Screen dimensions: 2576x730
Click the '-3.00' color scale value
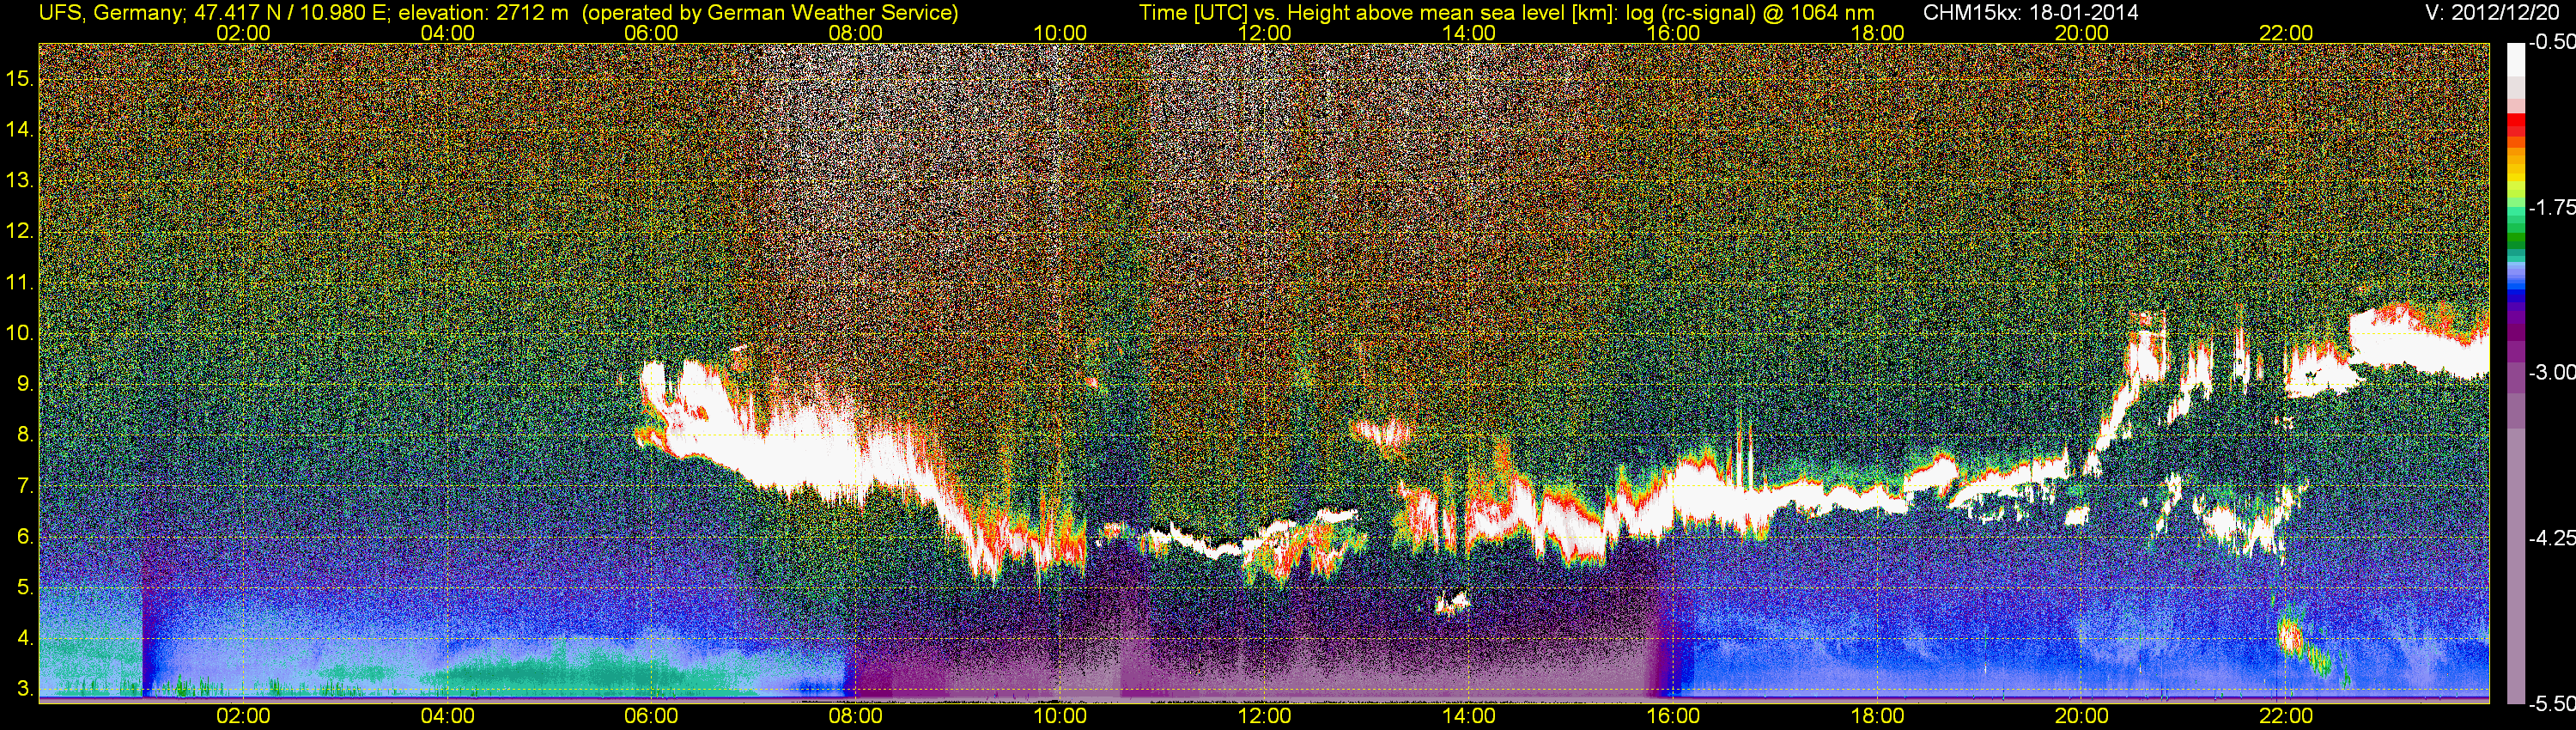2551,373
